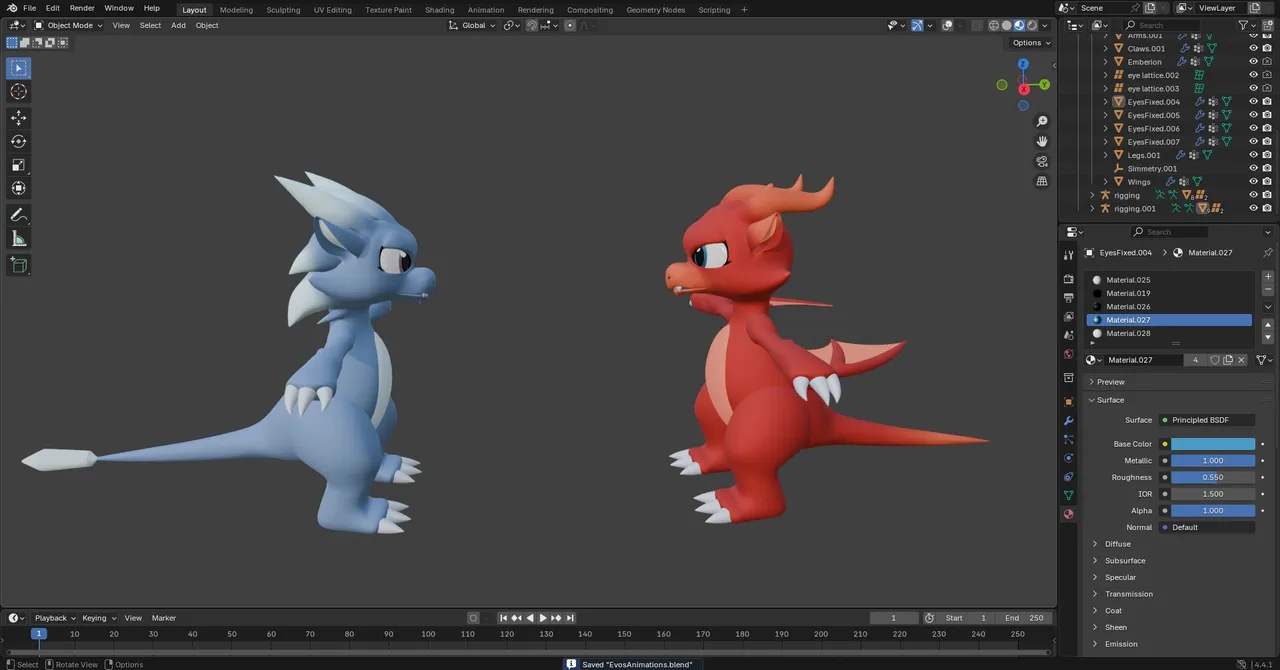This screenshot has width=1280, height=670.
Task: Open the Object Constraints properties tab
Action: click(1069, 477)
